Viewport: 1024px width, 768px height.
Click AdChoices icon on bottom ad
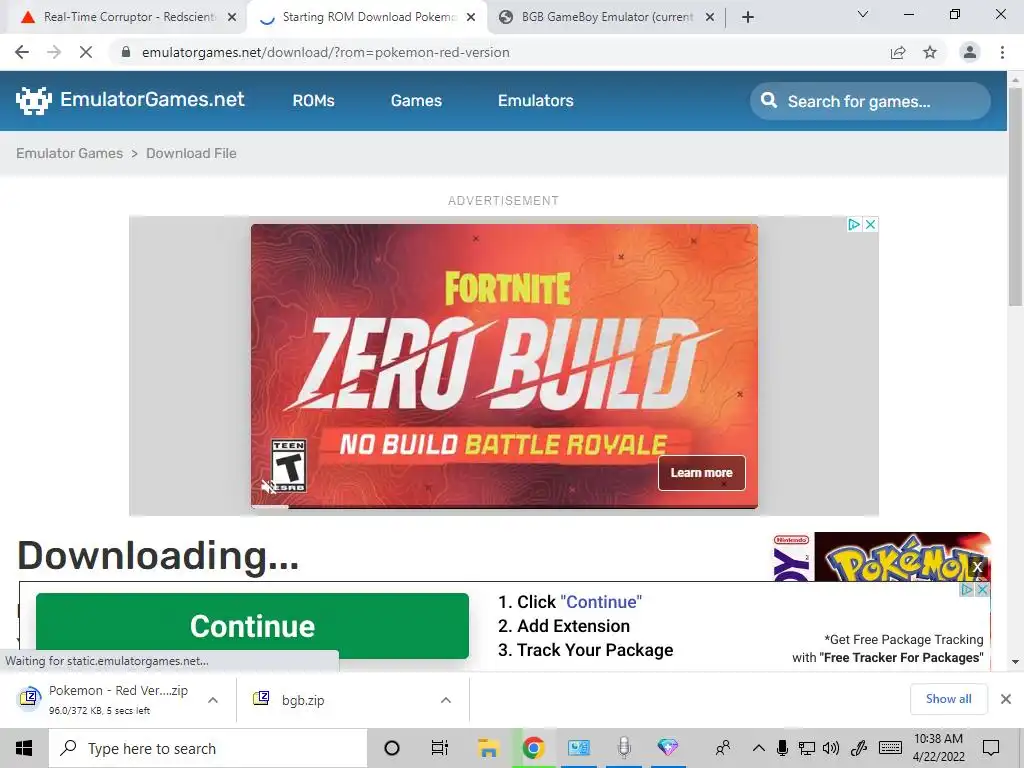pyautogui.click(x=967, y=590)
